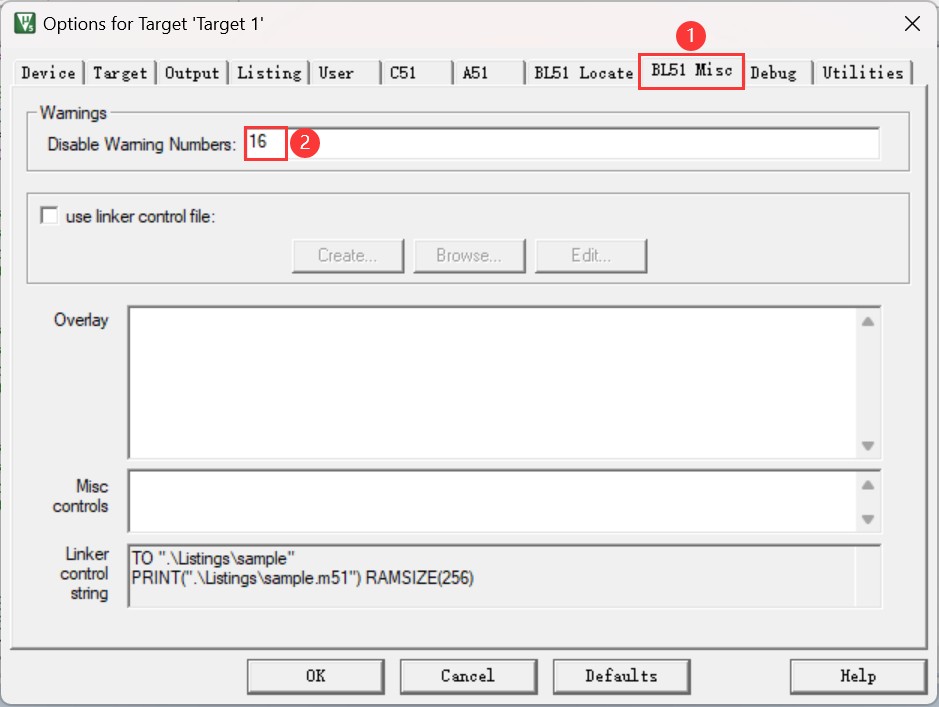Click the Browse... button
The image size is (939, 707).
[x=470, y=256]
